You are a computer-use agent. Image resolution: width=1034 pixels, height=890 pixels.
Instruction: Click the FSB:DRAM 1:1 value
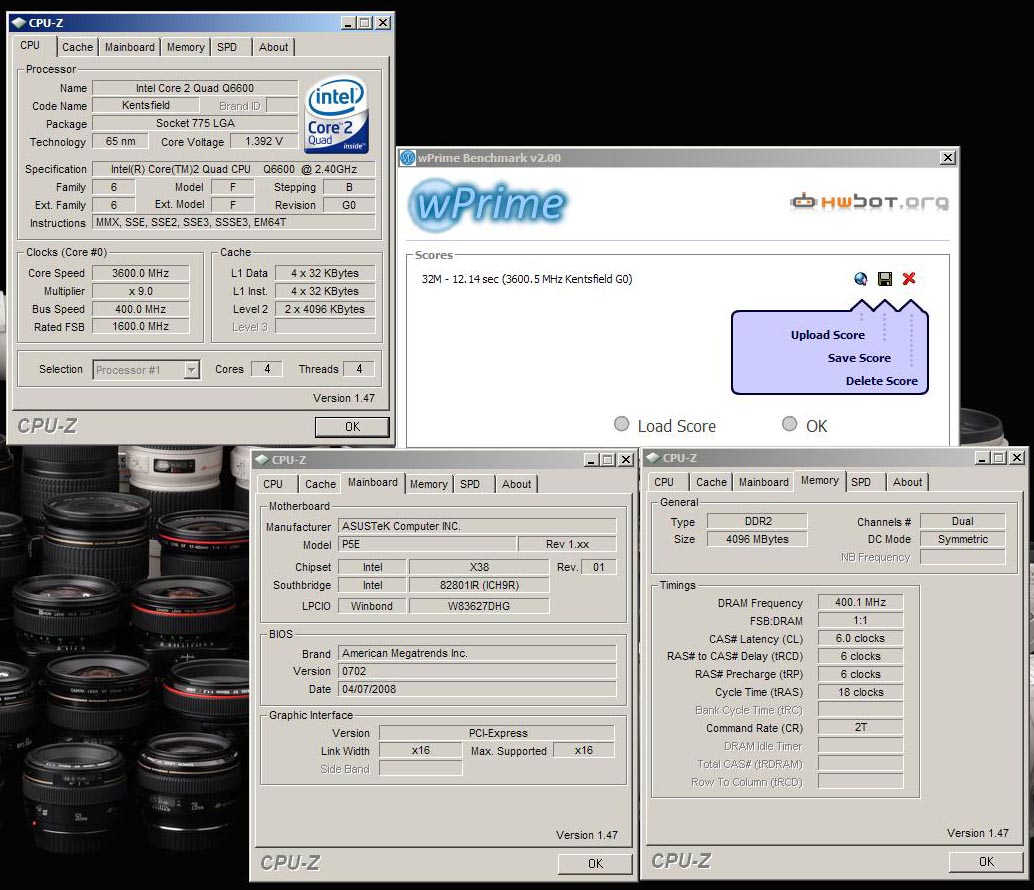click(x=860, y=620)
